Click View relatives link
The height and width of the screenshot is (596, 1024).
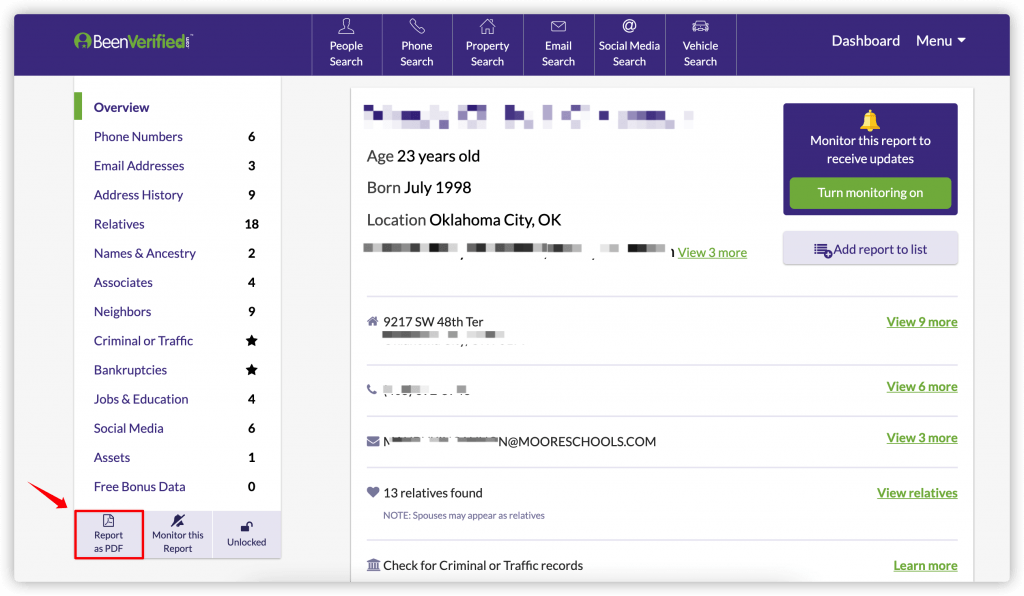click(917, 493)
